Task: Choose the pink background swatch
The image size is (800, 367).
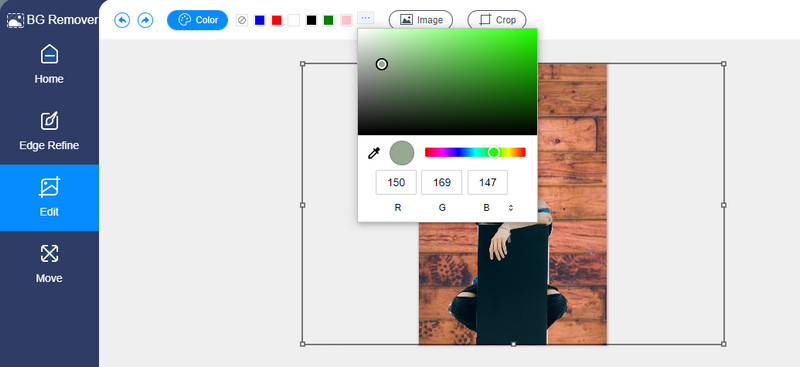Action: pos(346,20)
